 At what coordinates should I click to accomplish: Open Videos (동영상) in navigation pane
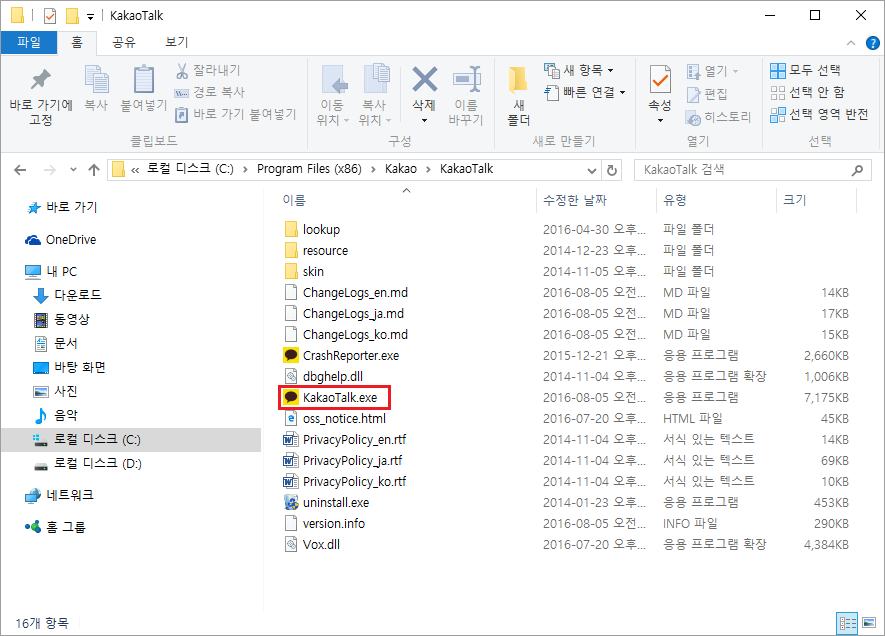coord(62,319)
